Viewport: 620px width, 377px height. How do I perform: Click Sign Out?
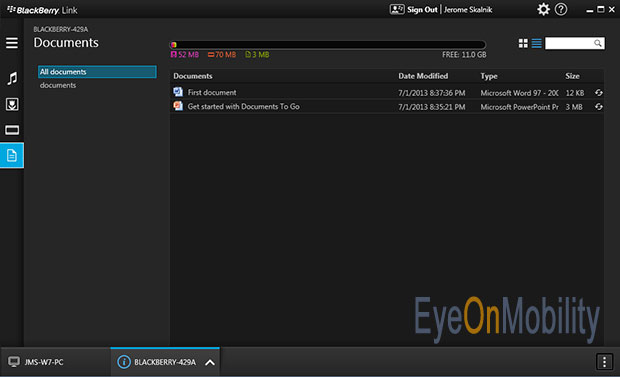point(422,9)
